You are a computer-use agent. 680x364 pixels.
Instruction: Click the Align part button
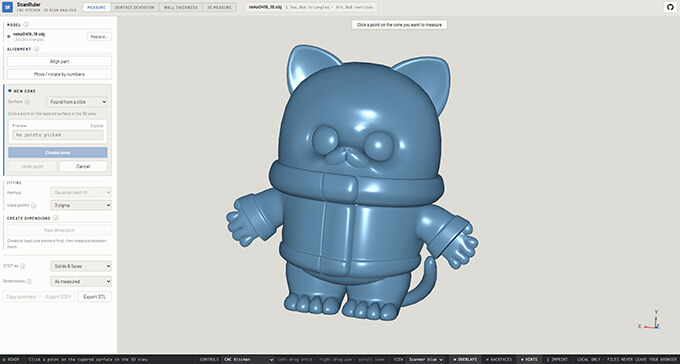pos(59,61)
